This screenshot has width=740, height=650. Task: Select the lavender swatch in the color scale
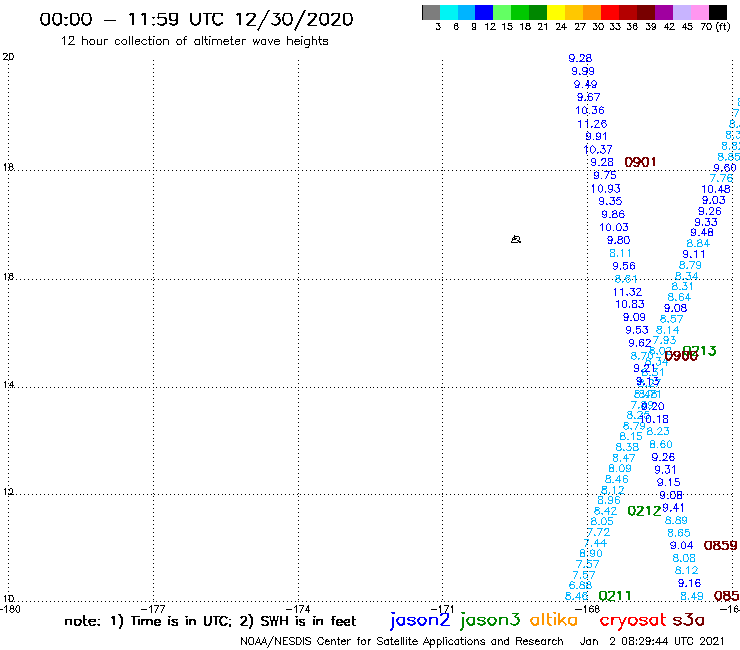682,12
